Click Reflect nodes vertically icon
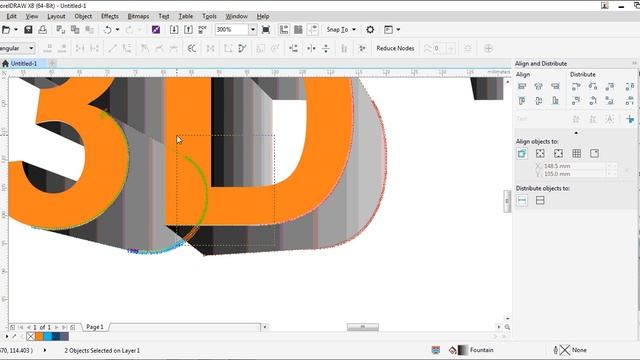640x360 pixels. click(326, 49)
